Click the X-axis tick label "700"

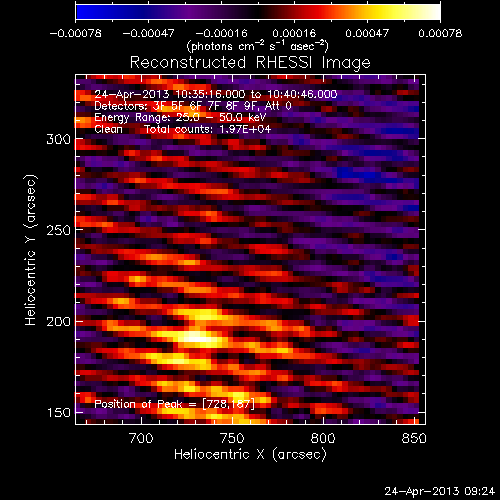pyautogui.click(x=141, y=438)
